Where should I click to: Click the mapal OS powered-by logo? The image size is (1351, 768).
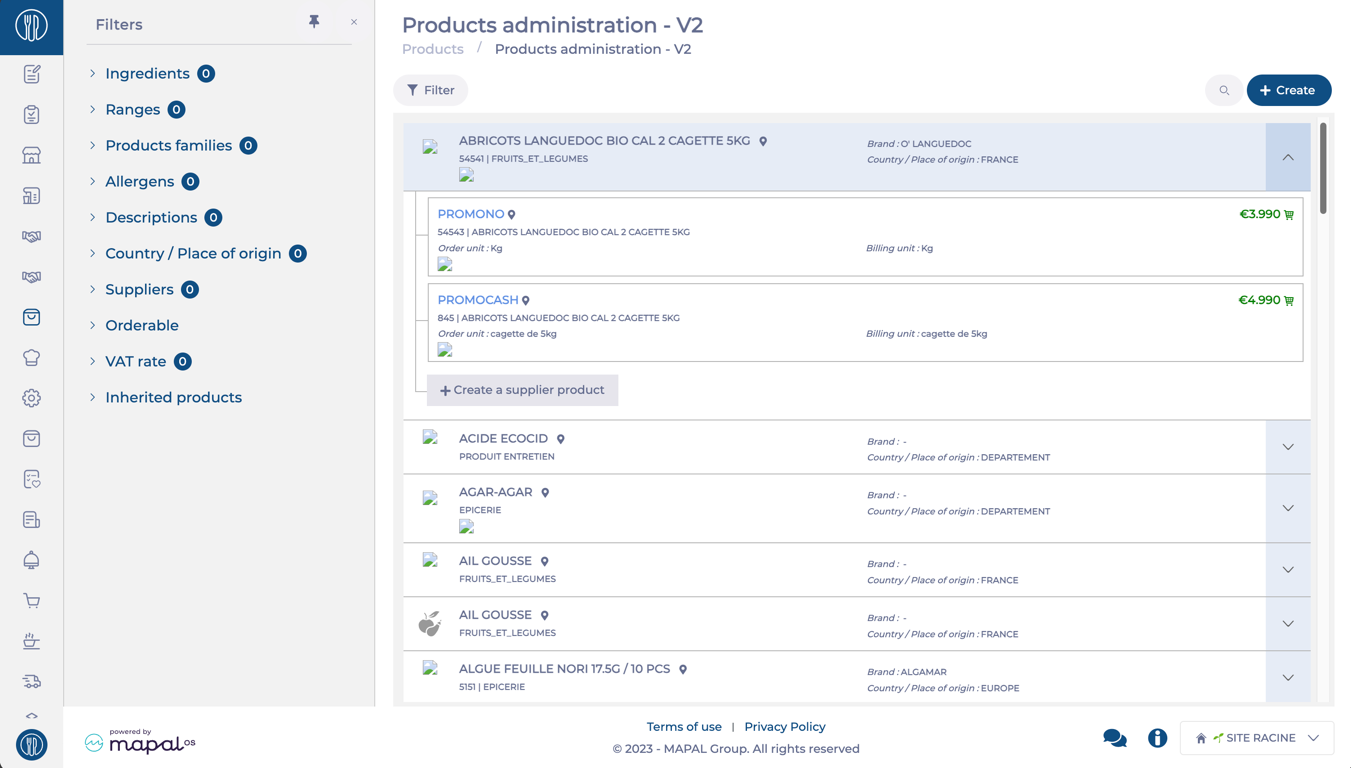coord(140,741)
